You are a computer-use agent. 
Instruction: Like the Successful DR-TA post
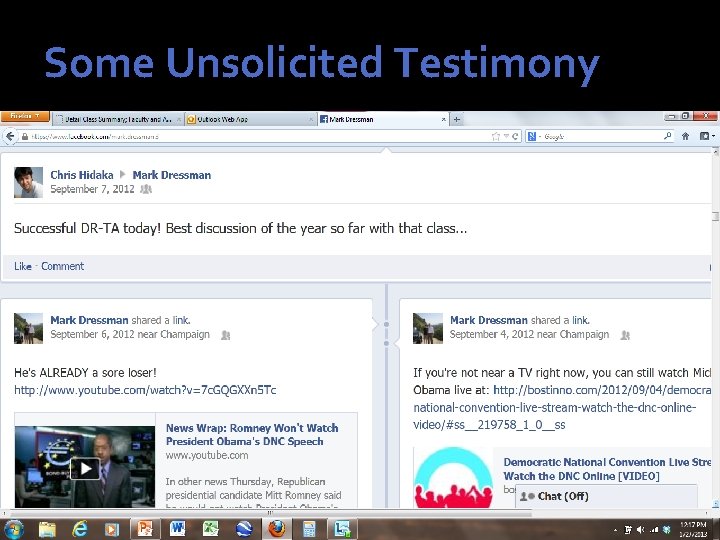click(22, 266)
